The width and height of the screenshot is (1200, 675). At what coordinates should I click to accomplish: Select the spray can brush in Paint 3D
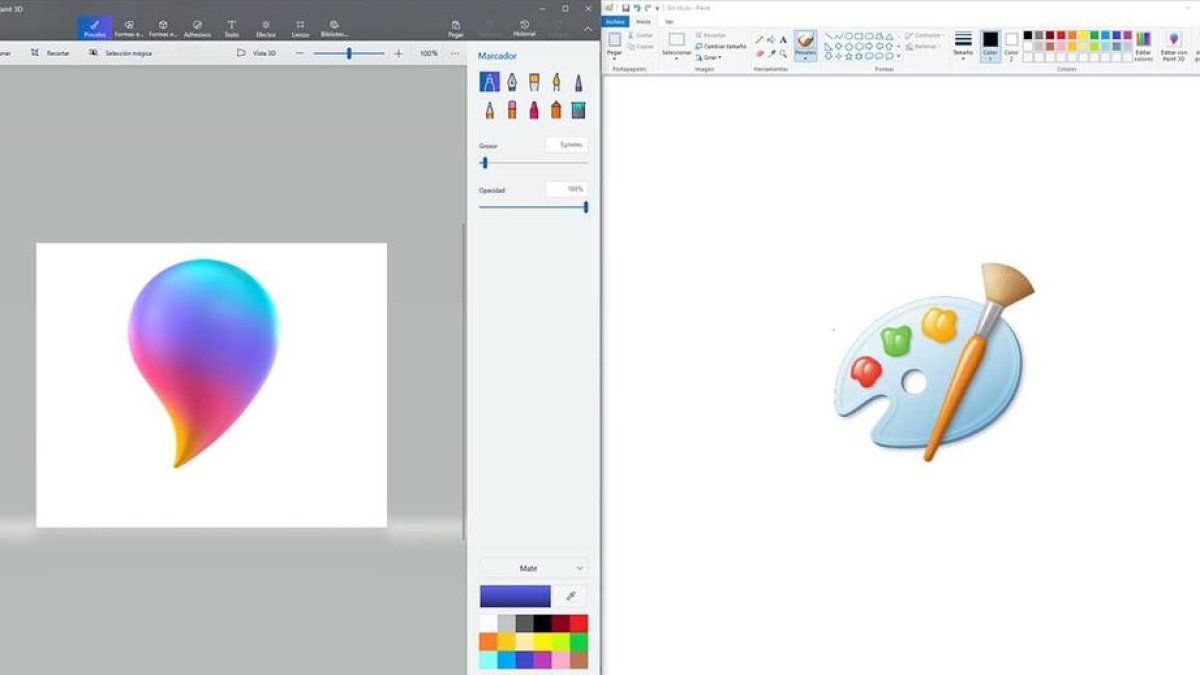[x=554, y=110]
